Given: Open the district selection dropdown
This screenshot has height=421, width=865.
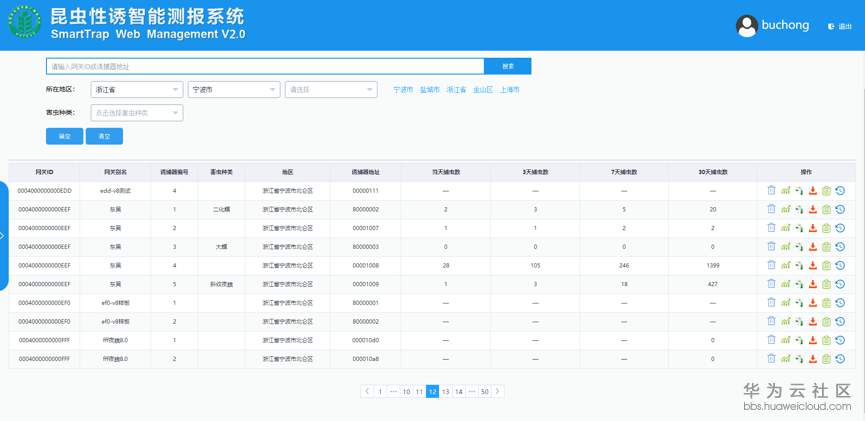Looking at the screenshot, I should click(331, 89).
